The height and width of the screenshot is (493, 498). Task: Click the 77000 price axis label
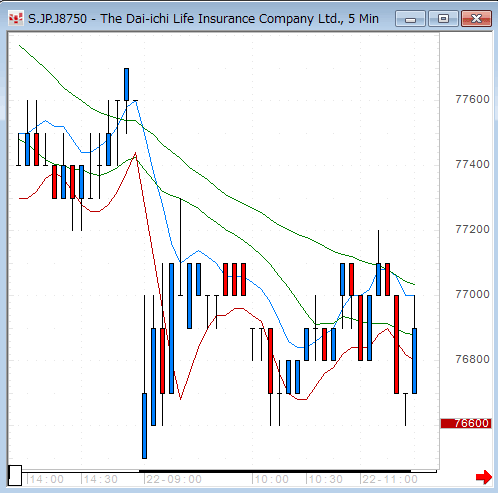coord(472,294)
